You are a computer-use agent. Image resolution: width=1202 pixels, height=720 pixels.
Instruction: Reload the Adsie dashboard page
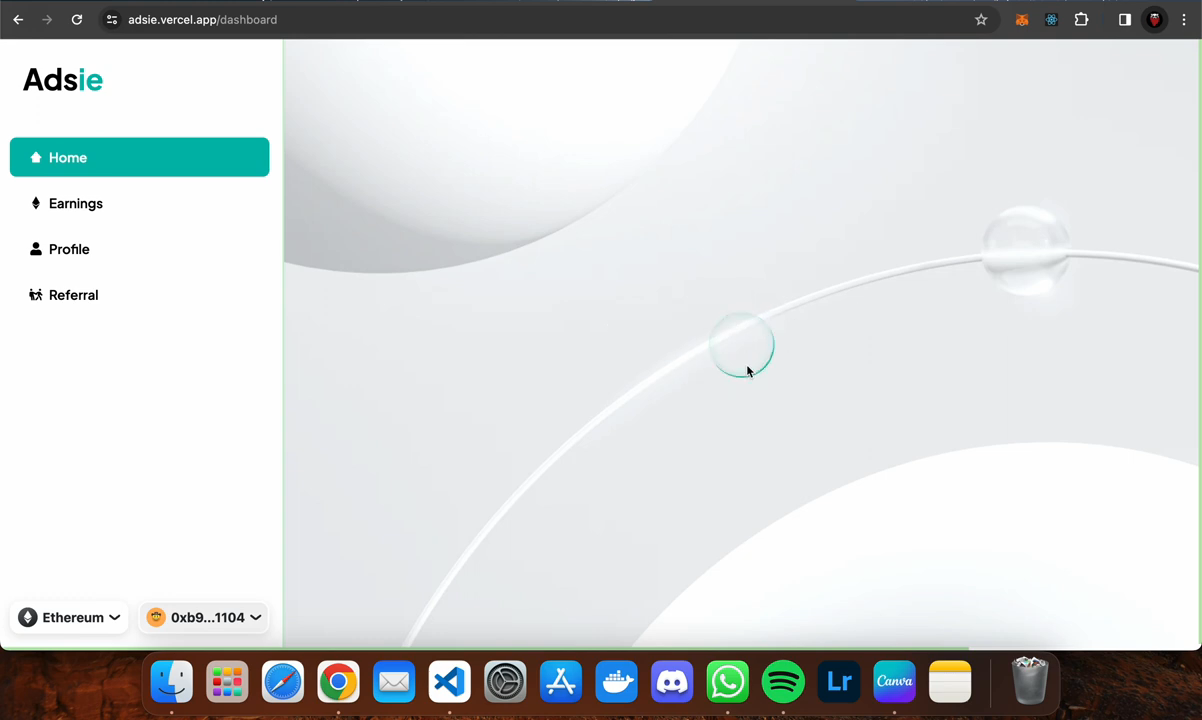pyautogui.click(x=77, y=19)
